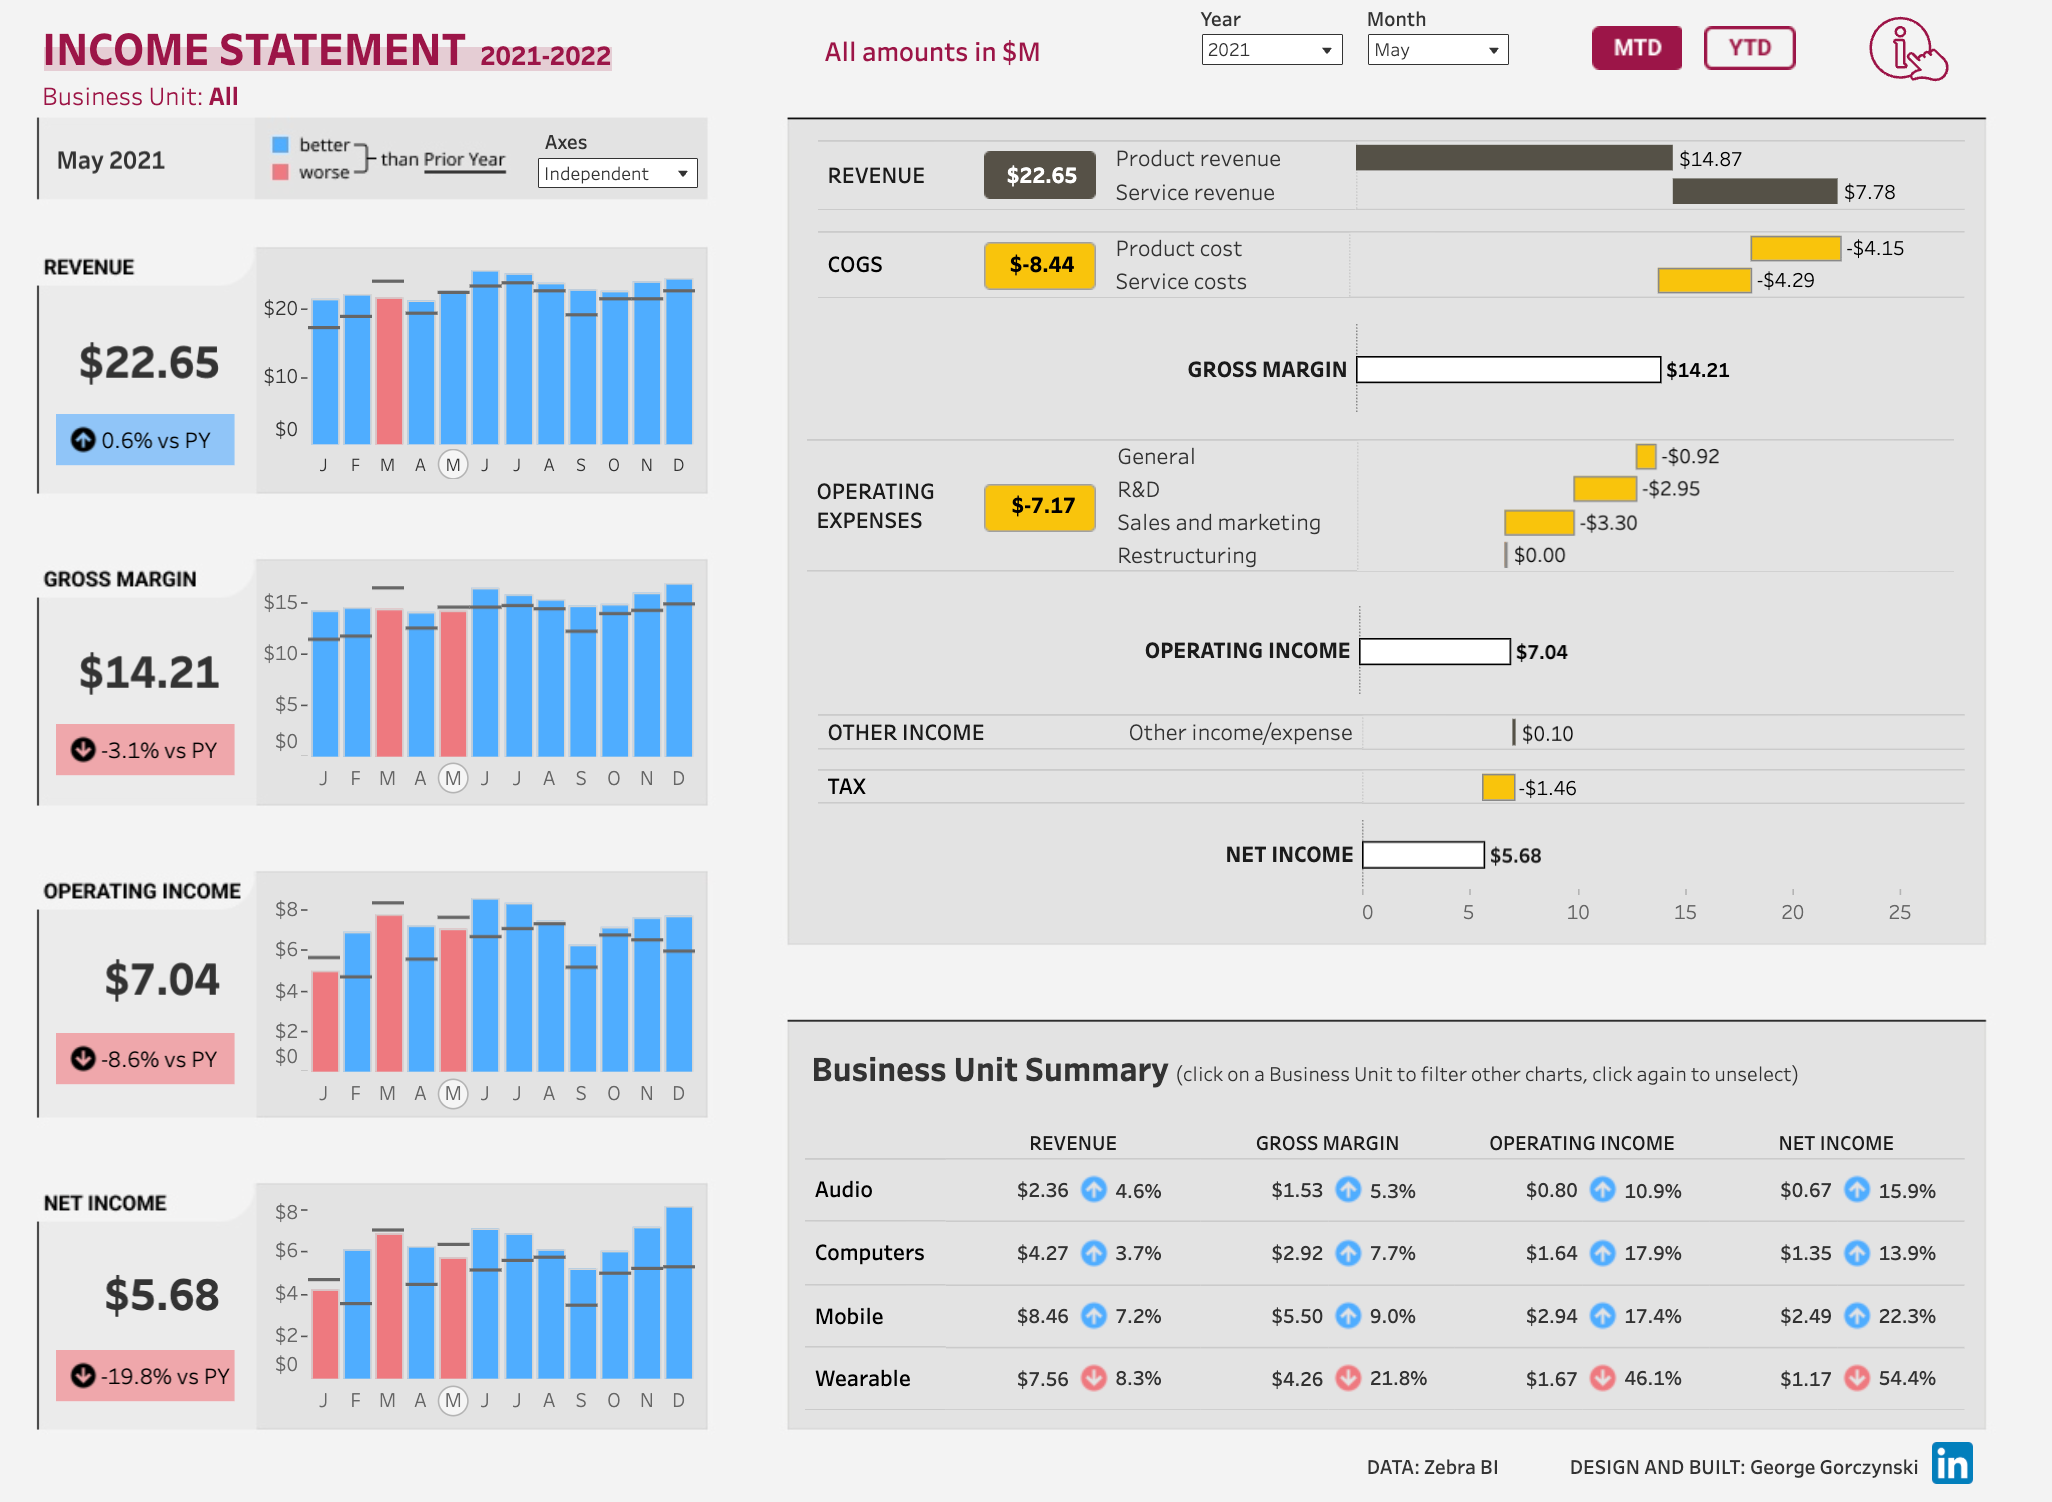Toggle YTD view on
The width and height of the screenshot is (2052, 1502).
pos(1749,48)
